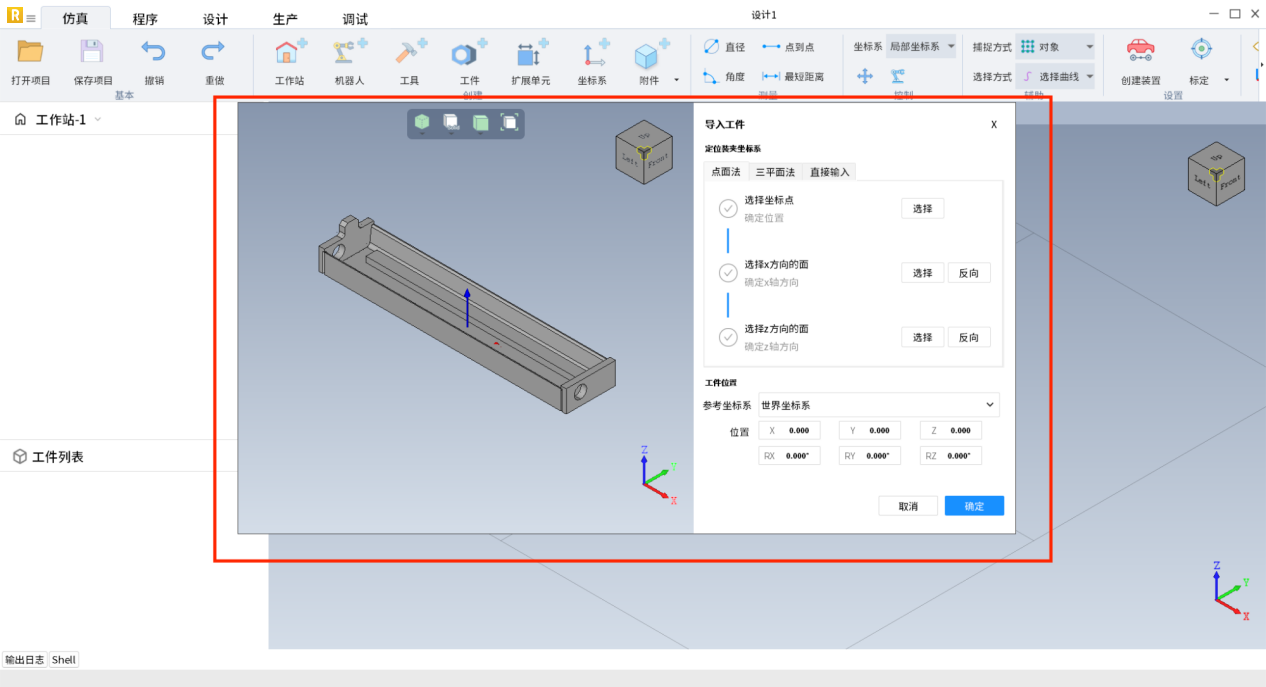
Task: Open the 创建装置 car icon
Action: 1140,50
